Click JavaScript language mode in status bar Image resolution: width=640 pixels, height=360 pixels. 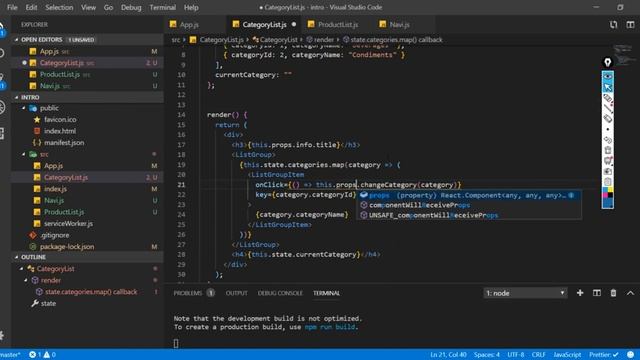pos(567,355)
